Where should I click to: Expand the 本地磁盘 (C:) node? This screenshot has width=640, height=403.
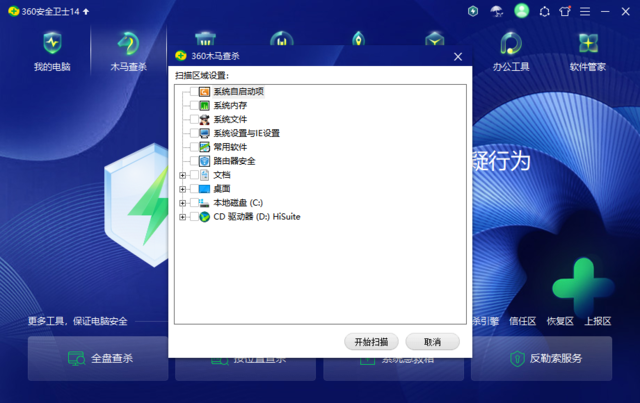click(182, 203)
